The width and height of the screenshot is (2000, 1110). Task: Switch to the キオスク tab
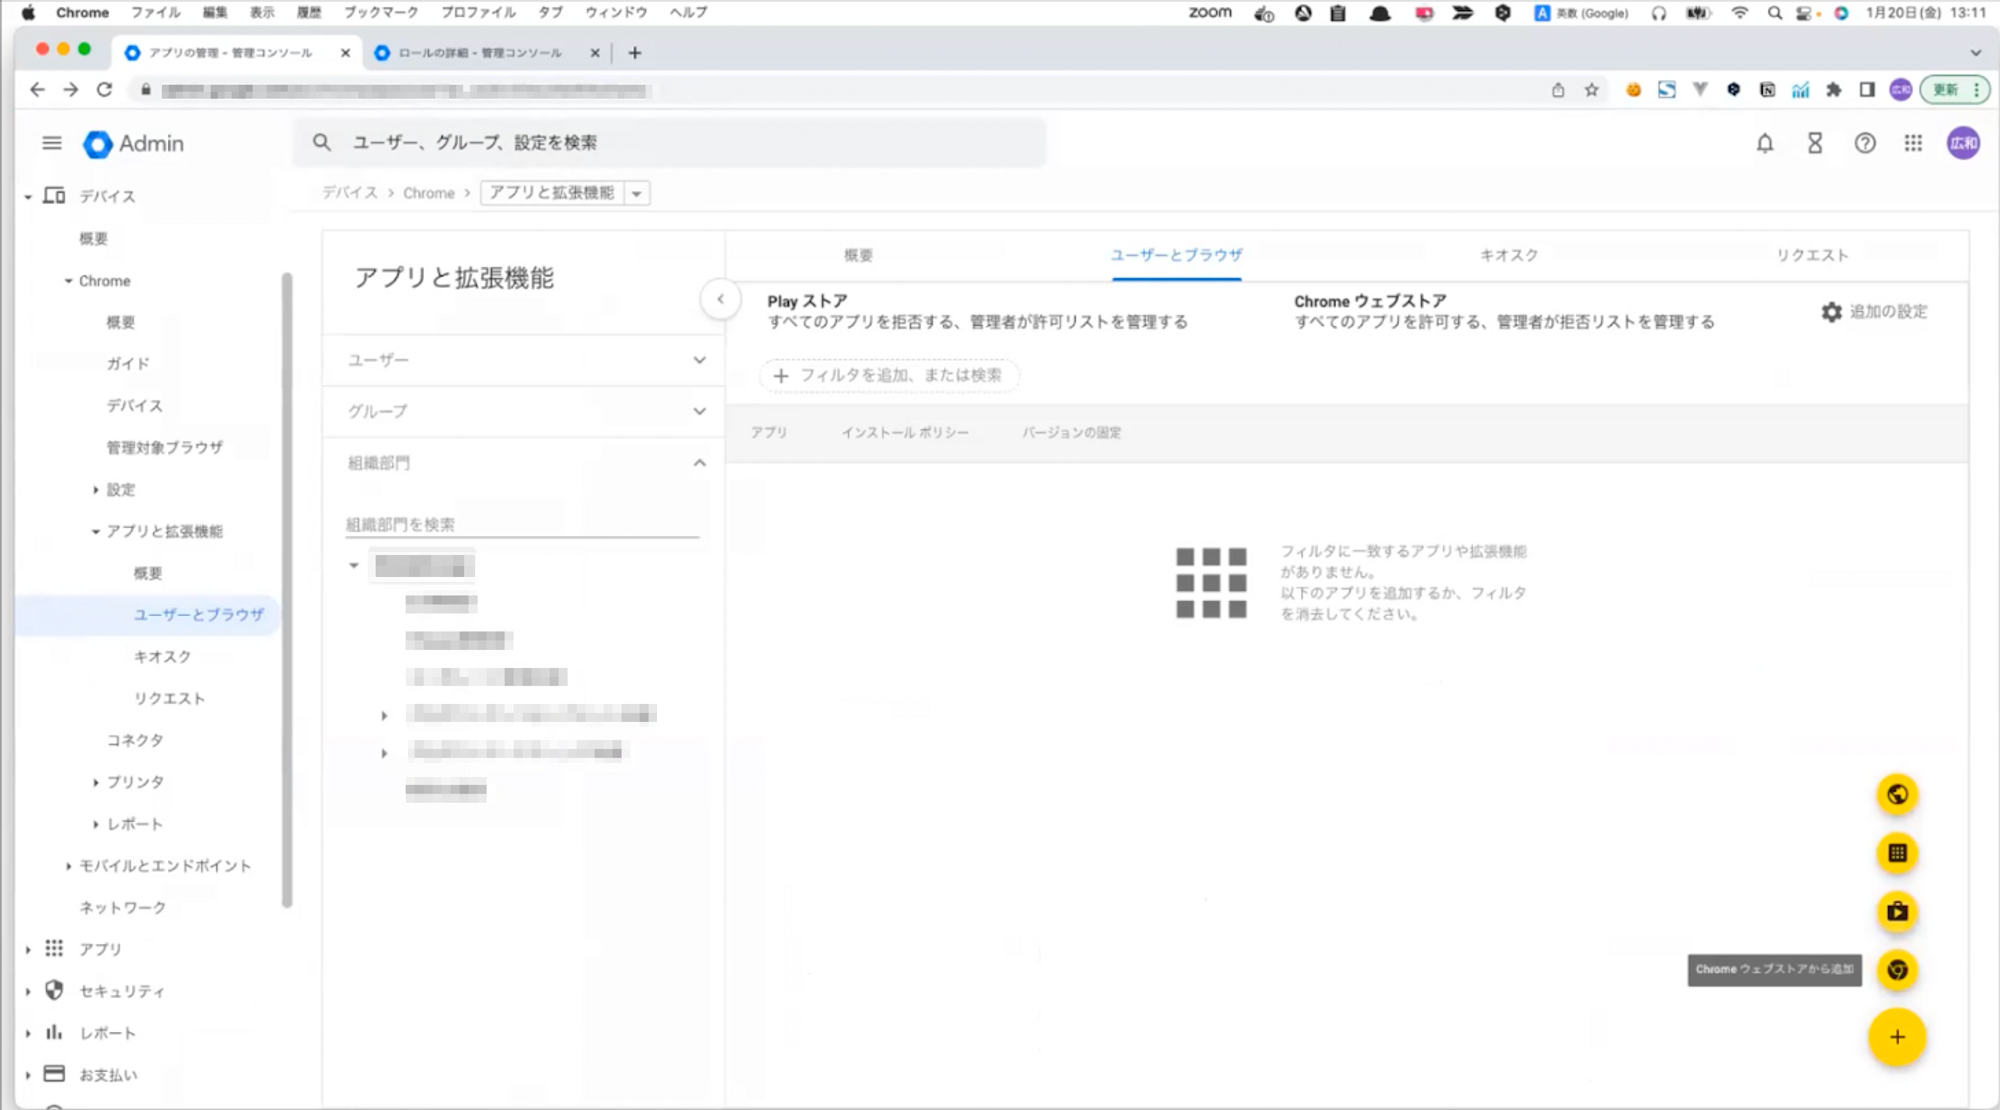pyautogui.click(x=1509, y=255)
